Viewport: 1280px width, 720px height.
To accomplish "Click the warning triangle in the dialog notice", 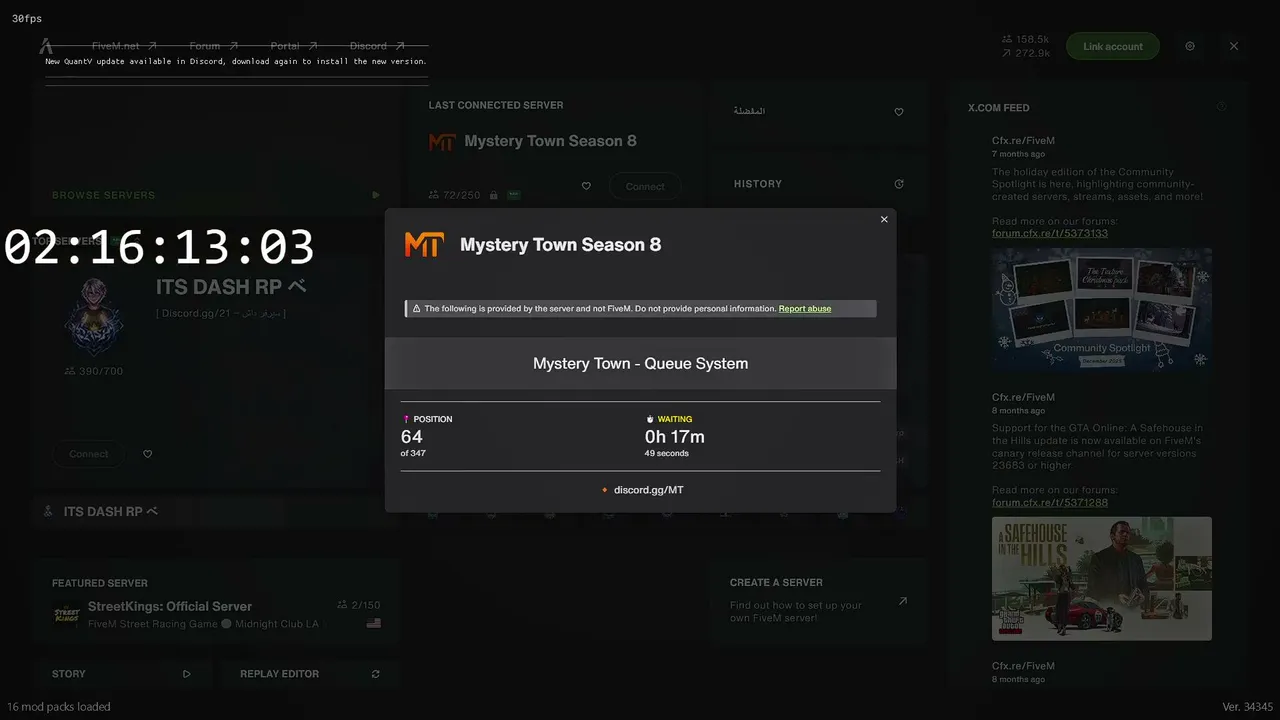I will (x=416, y=309).
